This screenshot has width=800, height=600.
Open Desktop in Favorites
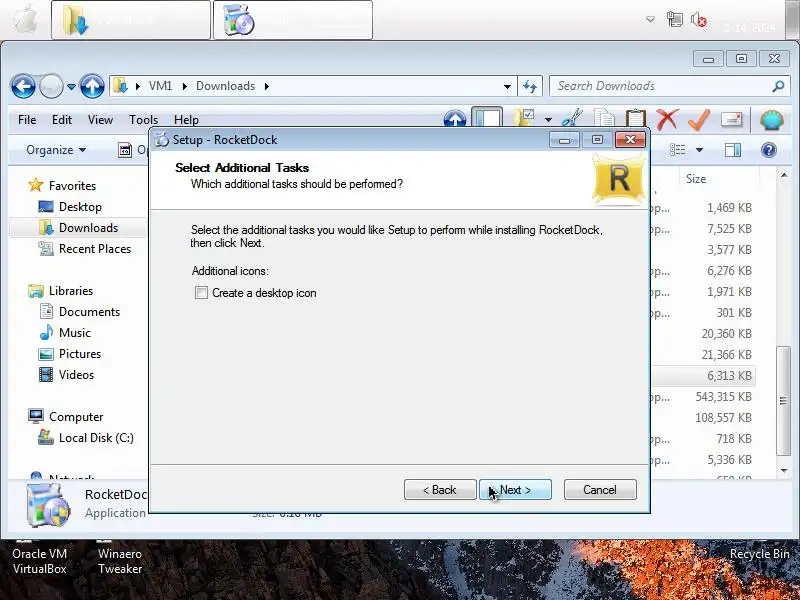[x=80, y=207]
